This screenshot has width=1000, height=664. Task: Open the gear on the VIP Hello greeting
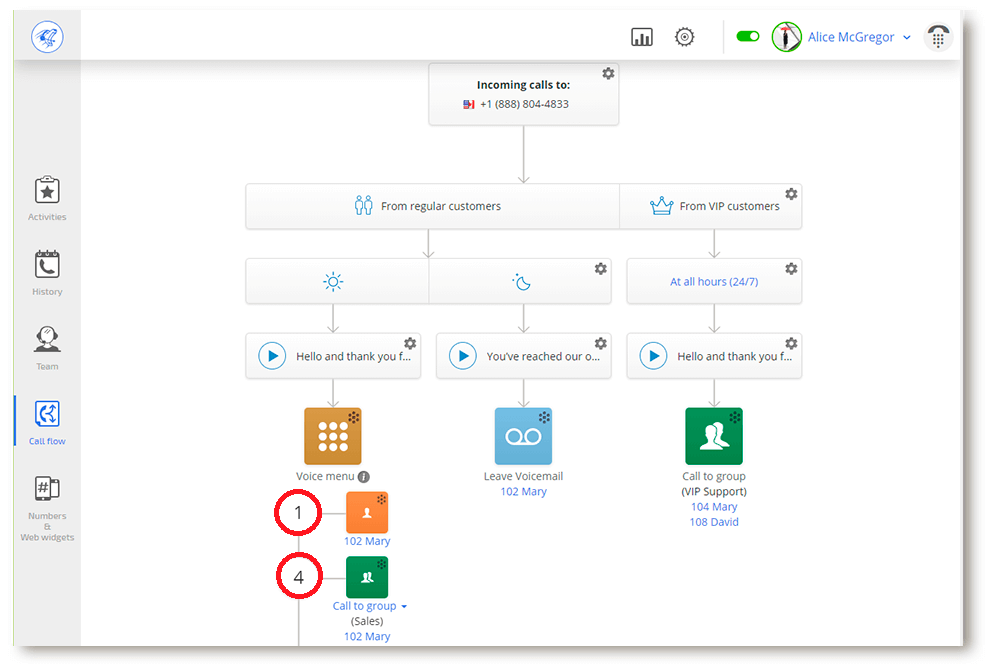coord(791,343)
